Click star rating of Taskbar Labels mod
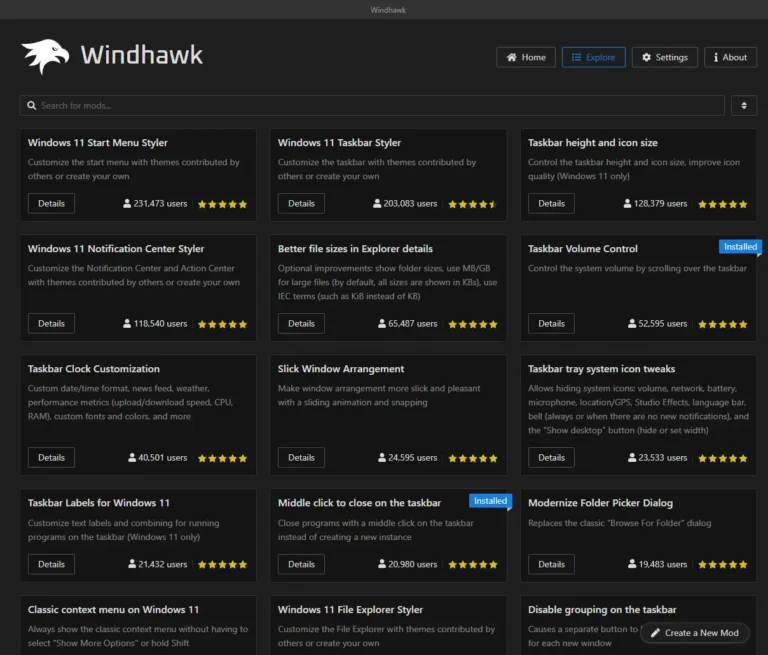The width and height of the screenshot is (768, 655). click(222, 564)
